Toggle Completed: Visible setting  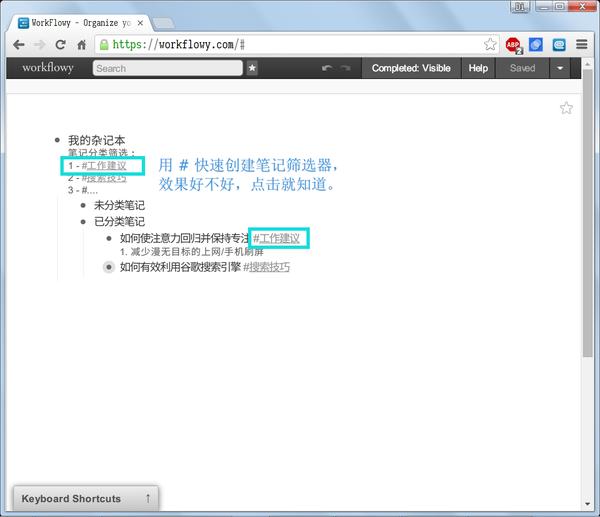pyautogui.click(x=411, y=68)
